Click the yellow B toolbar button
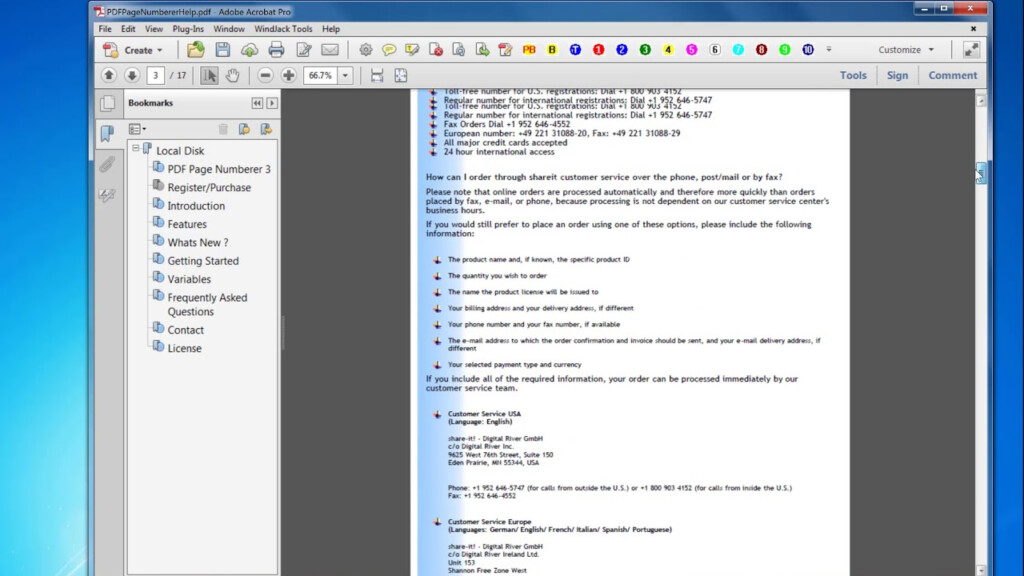This screenshot has height=576, width=1024. [552, 50]
